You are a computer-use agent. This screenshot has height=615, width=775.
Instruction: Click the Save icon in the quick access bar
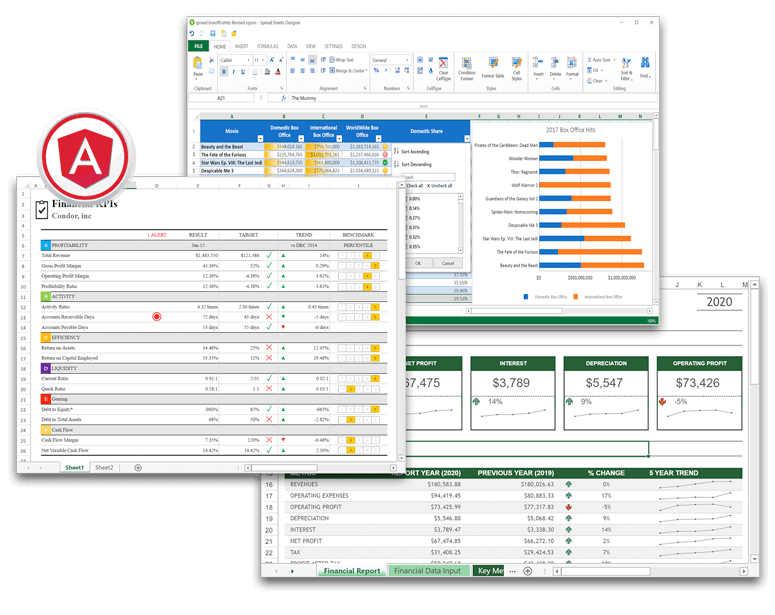click(x=213, y=34)
